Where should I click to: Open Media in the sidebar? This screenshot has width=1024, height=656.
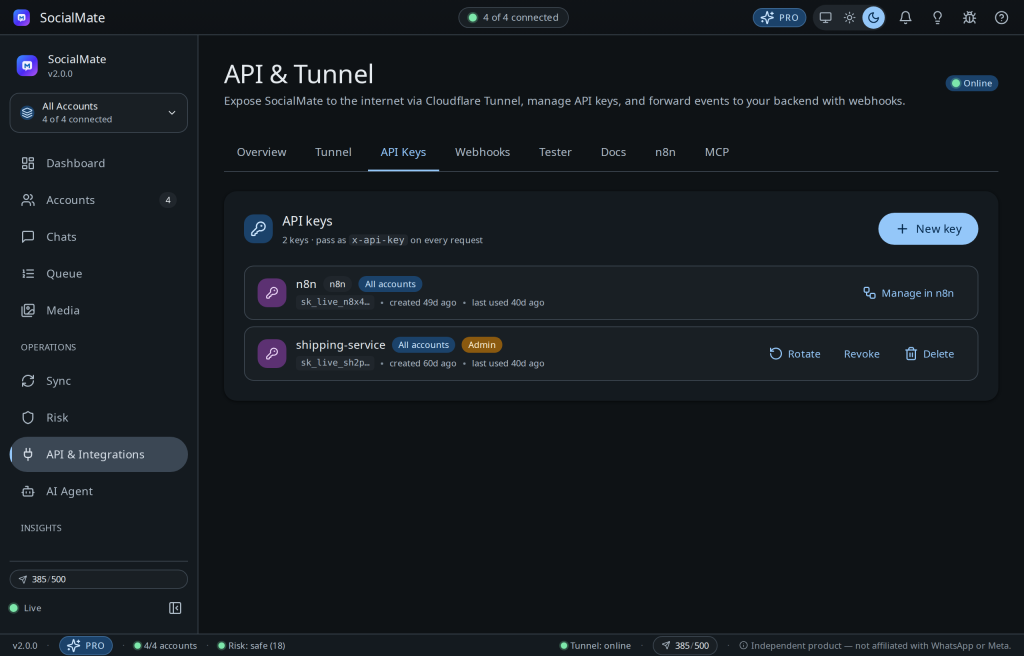99,310
